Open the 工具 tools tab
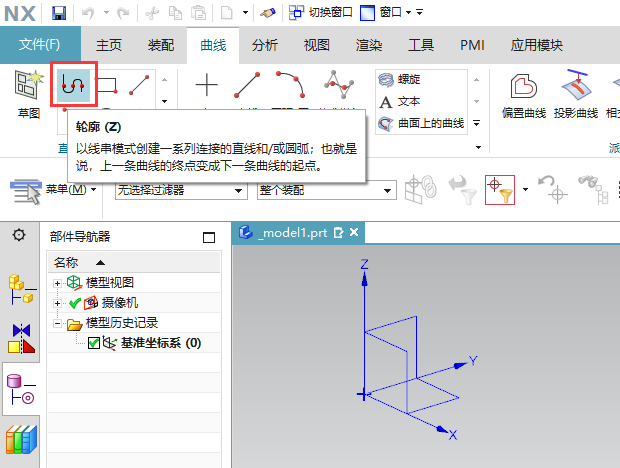 (x=421, y=45)
